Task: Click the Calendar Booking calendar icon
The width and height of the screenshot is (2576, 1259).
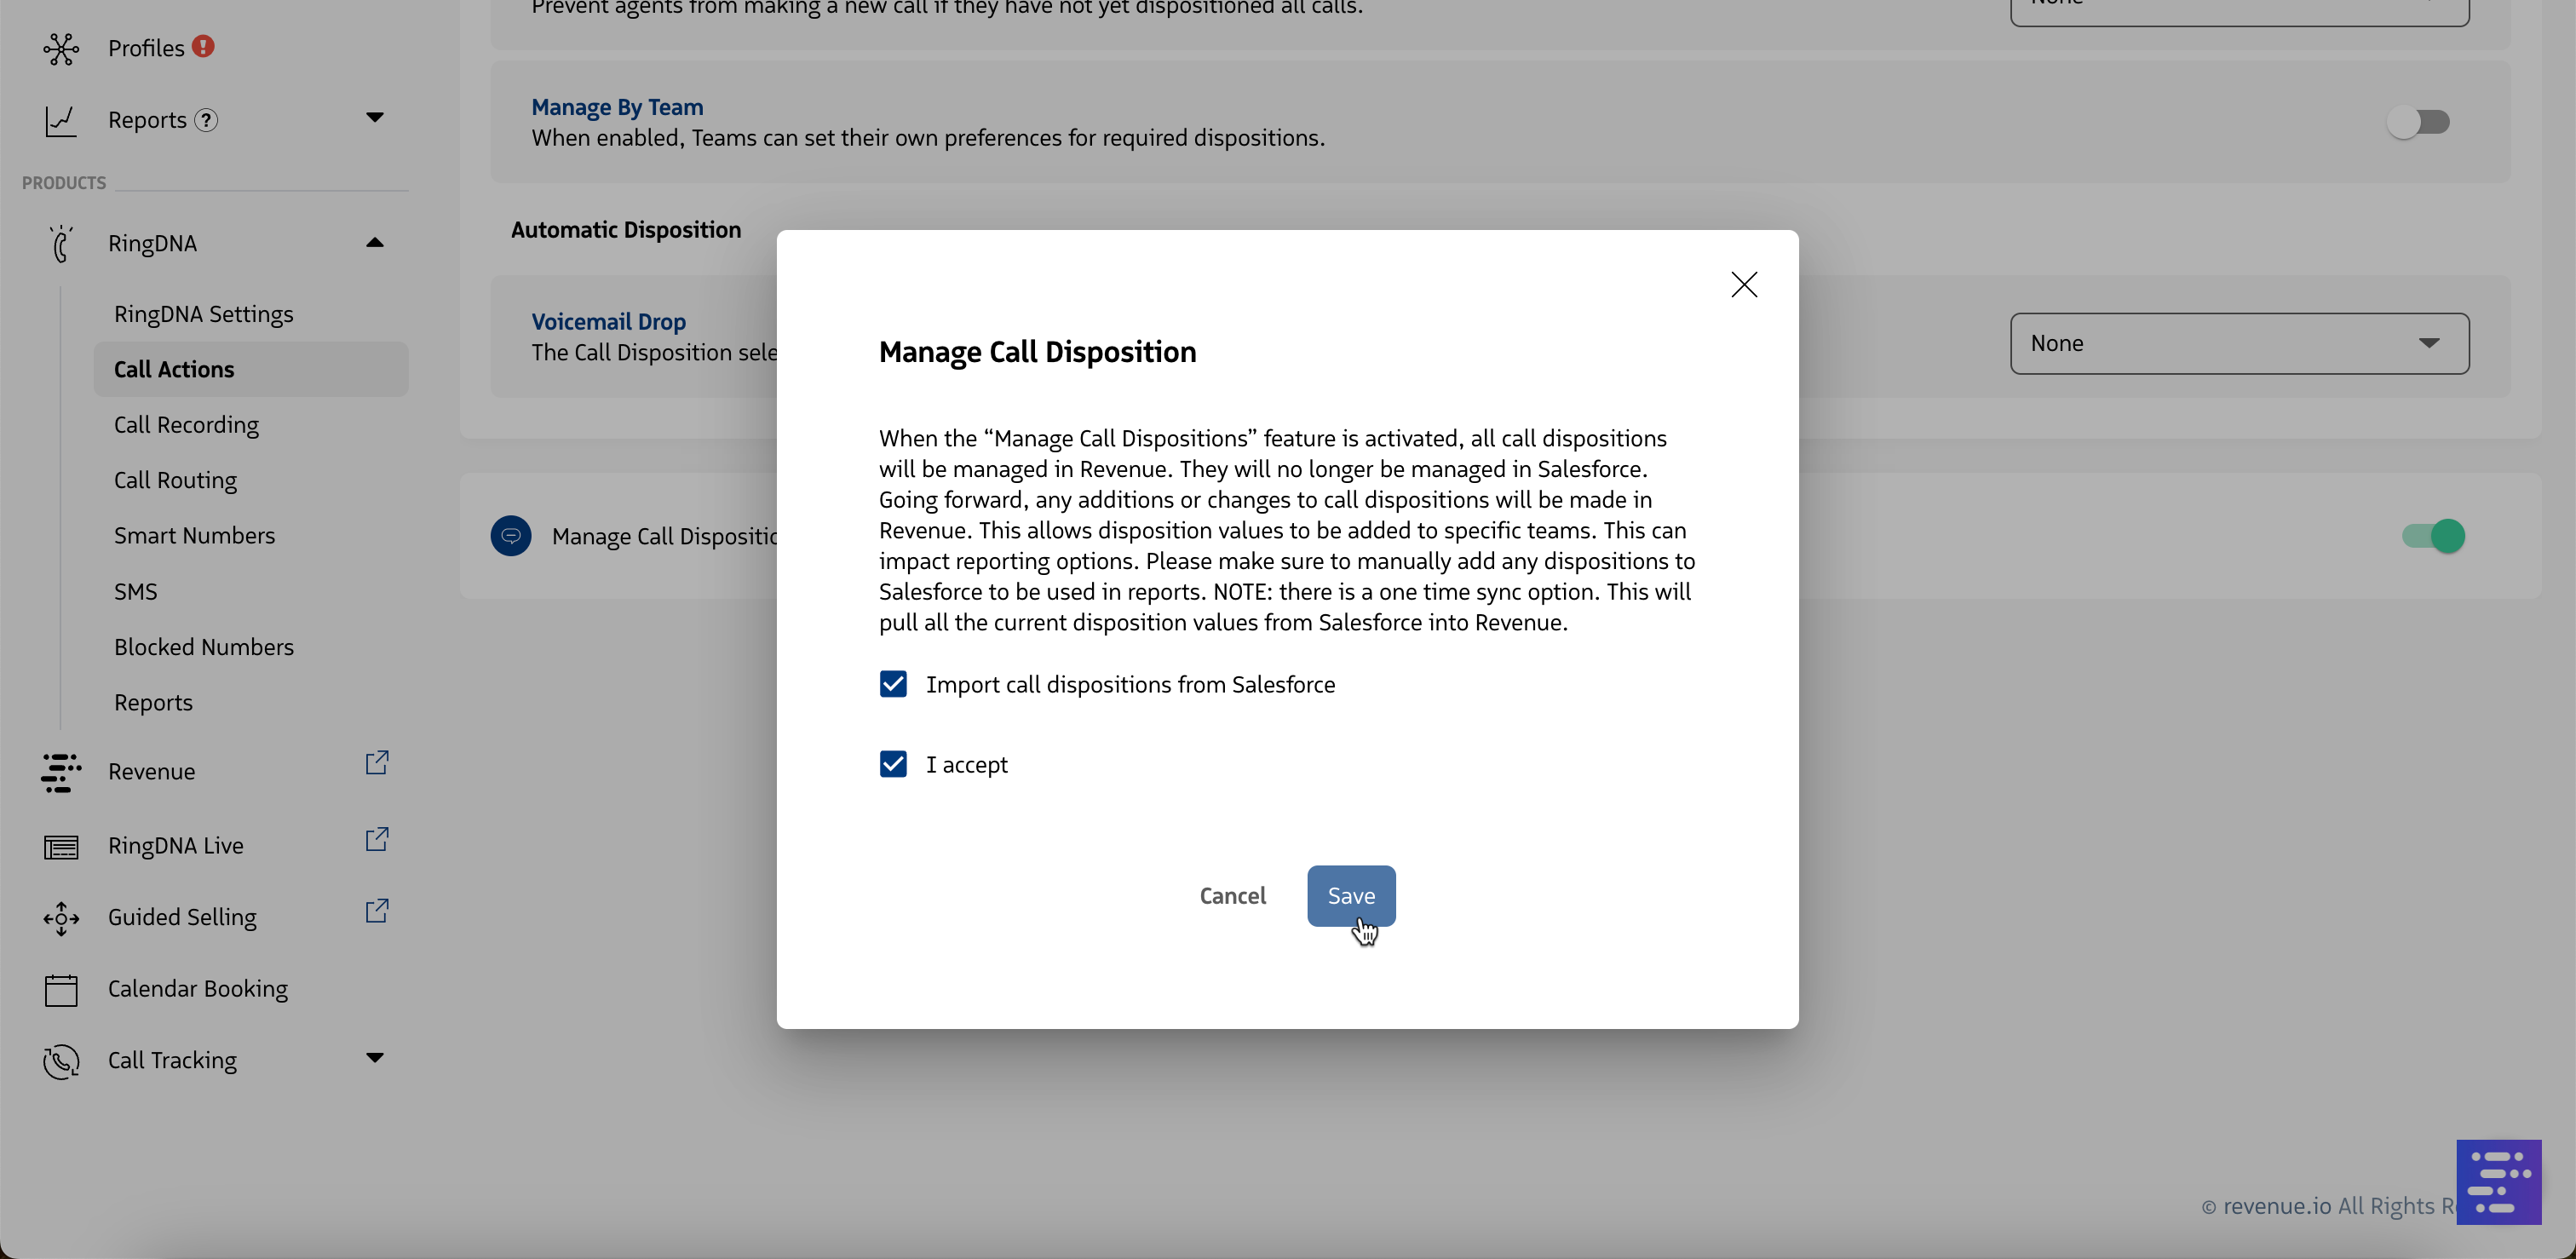Action: click(x=61, y=989)
